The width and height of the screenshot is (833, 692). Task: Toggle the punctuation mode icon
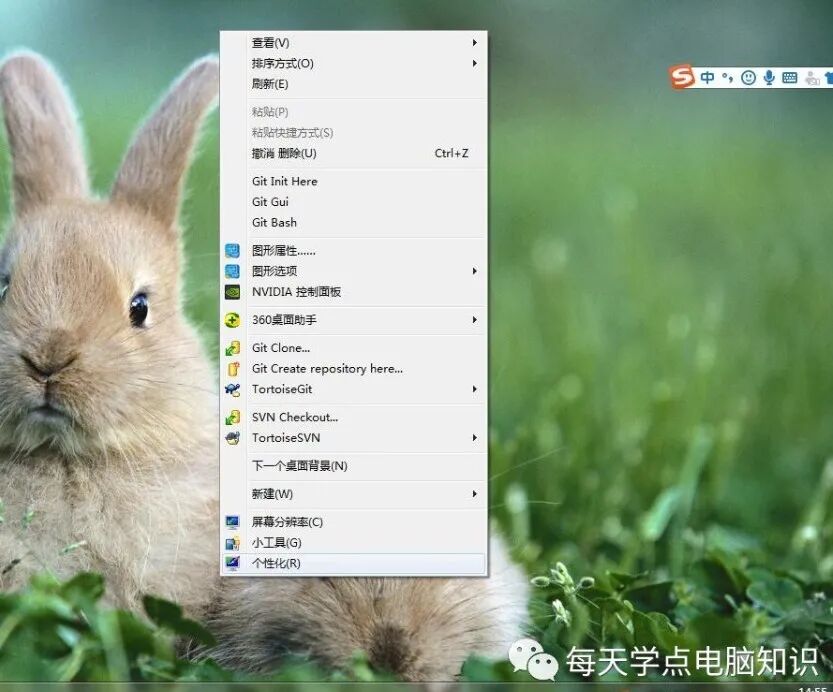click(x=728, y=78)
